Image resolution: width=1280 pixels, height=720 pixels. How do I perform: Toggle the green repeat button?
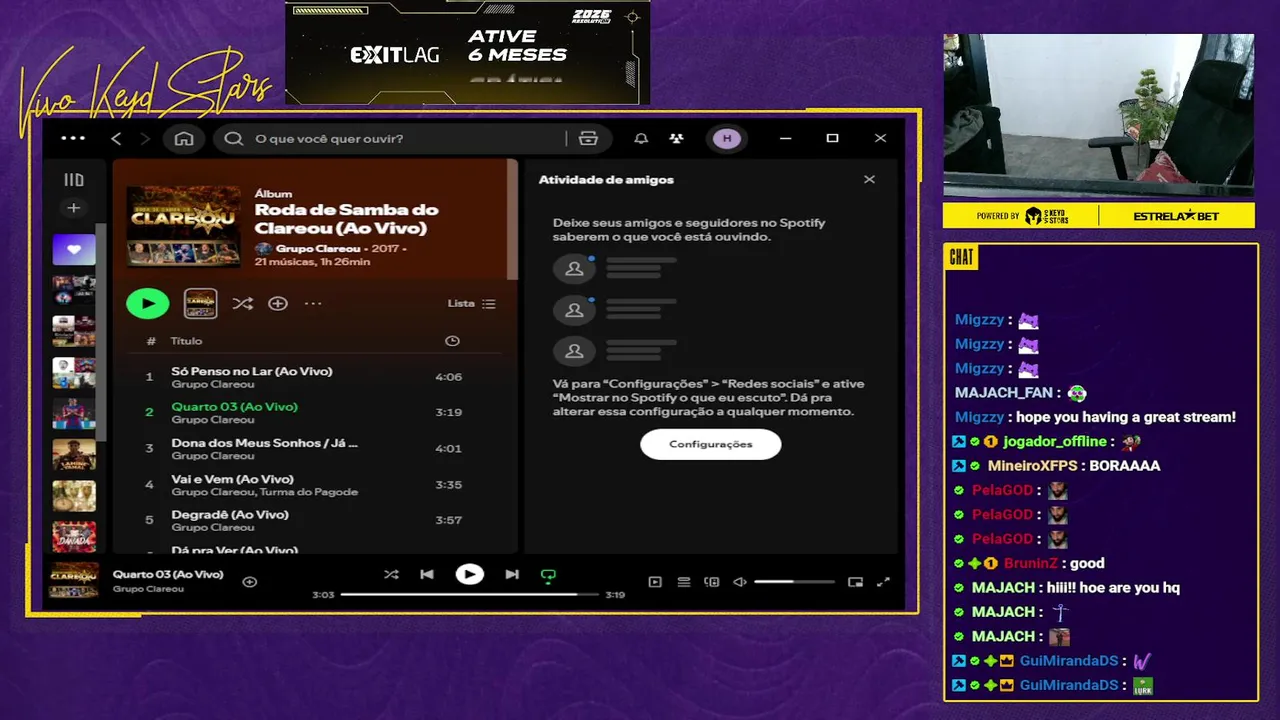click(x=548, y=576)
